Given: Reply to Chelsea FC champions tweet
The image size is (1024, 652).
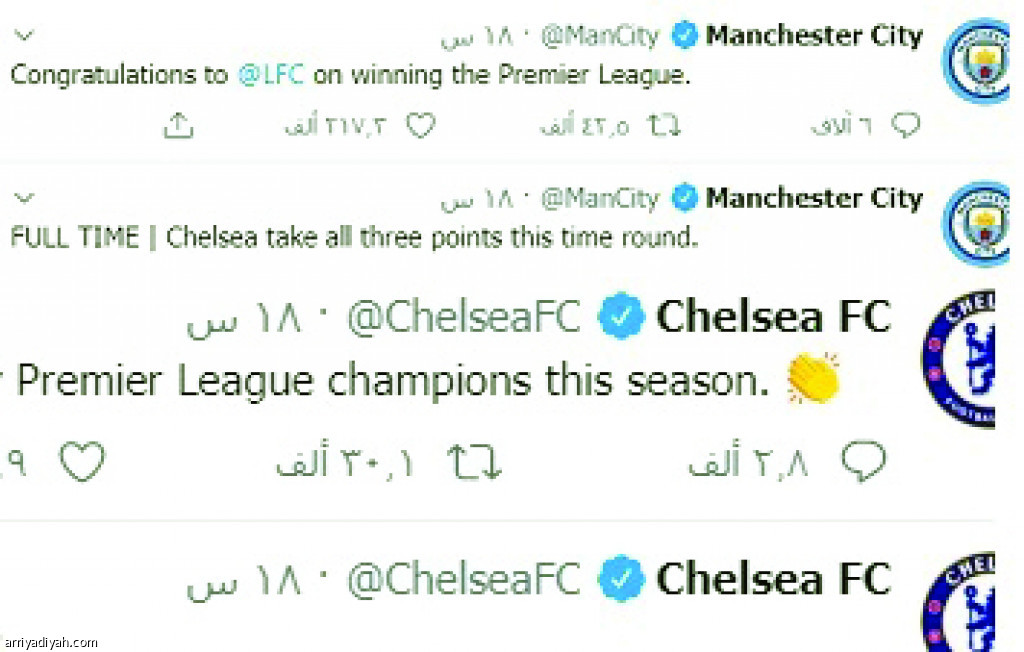Looking at the screenshot, I should [x=863, y=462].
